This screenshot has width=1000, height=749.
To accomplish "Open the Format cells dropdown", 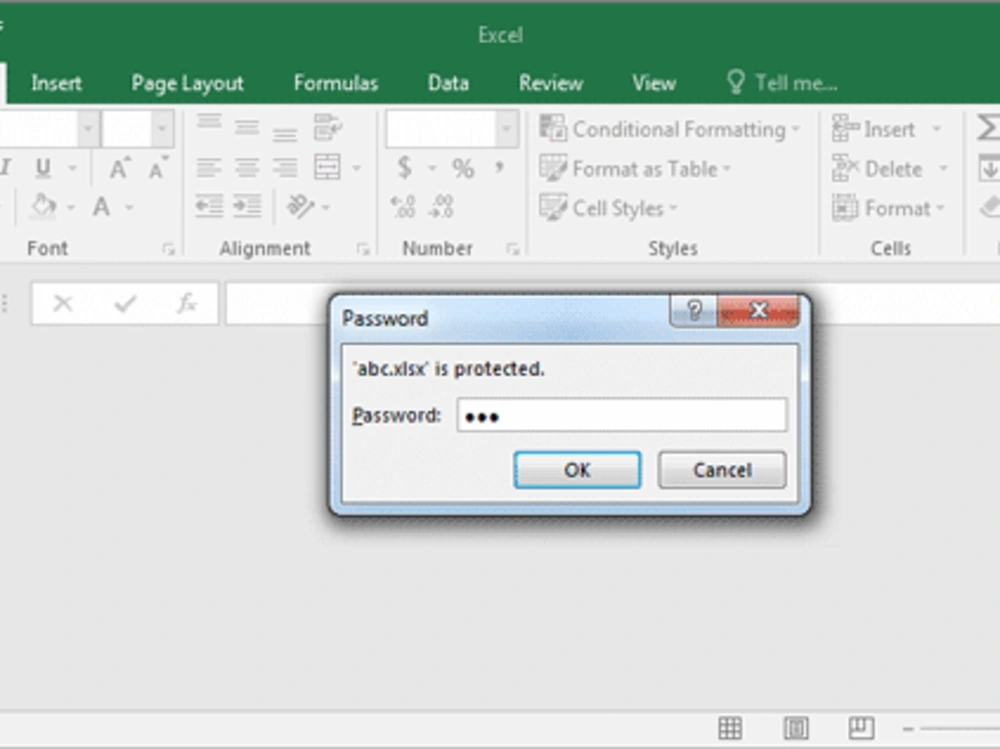I will [x=888, y=209].
